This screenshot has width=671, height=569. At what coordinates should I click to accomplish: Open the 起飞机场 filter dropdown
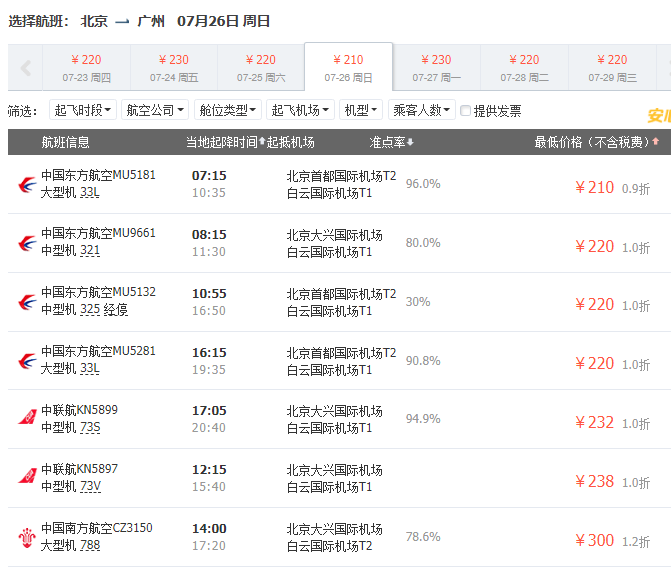tap(302, 111)
